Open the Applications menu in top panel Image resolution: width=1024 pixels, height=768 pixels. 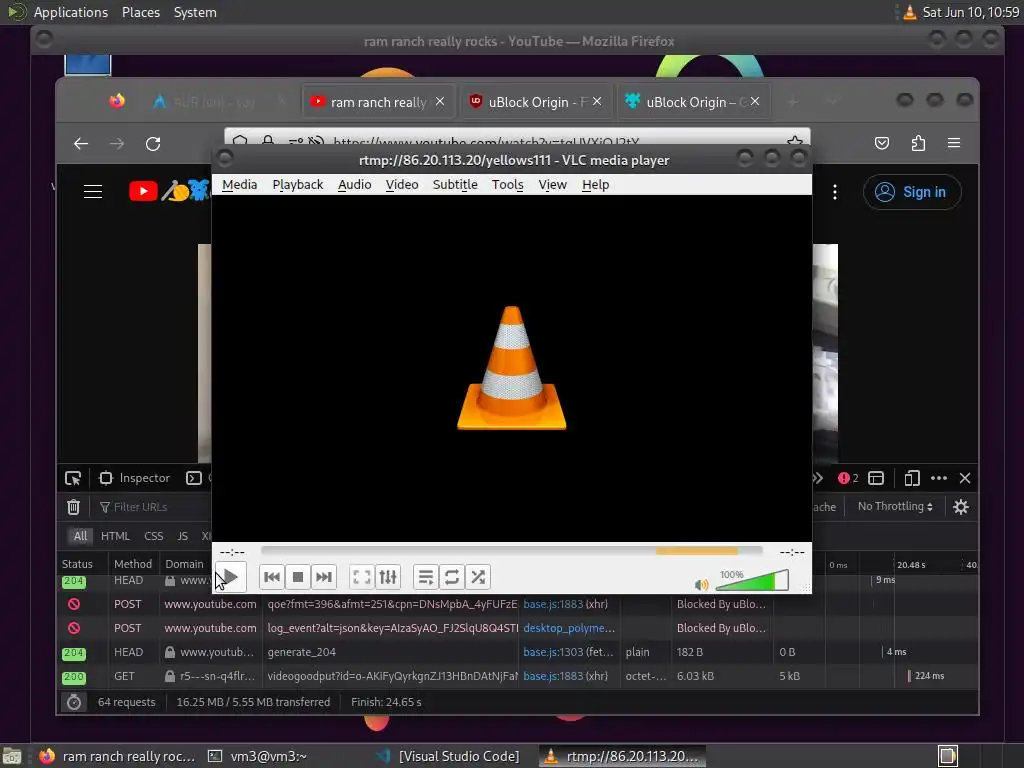click(71, 12)
